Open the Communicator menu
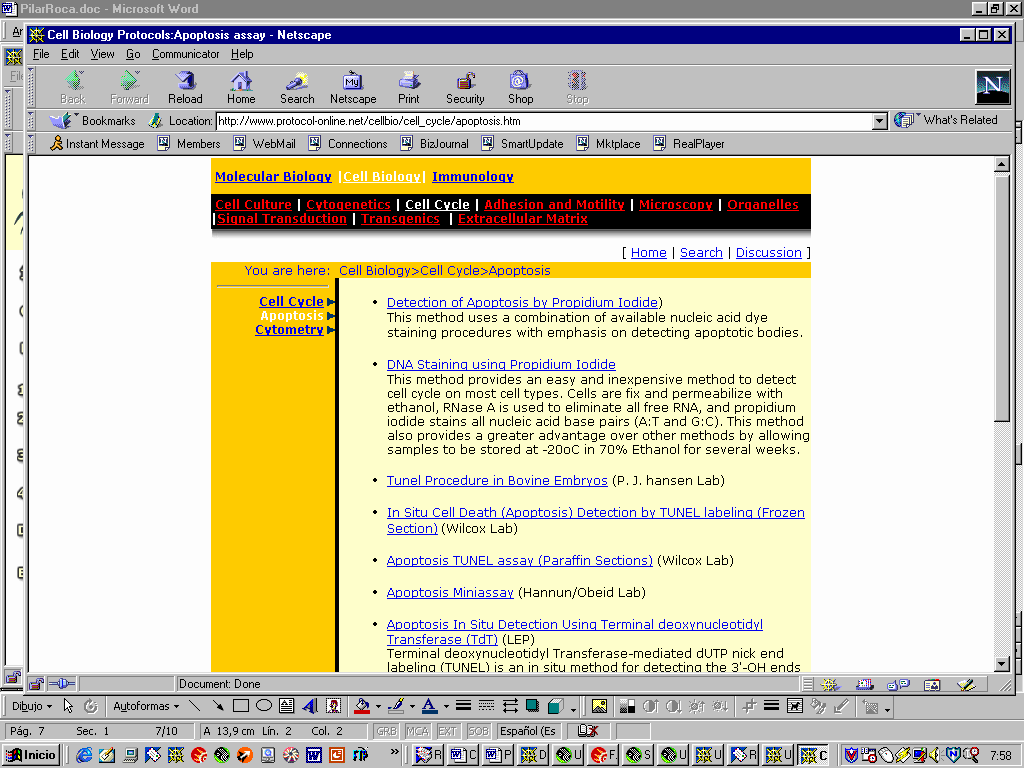1024x768 pixels. point(186,54)
